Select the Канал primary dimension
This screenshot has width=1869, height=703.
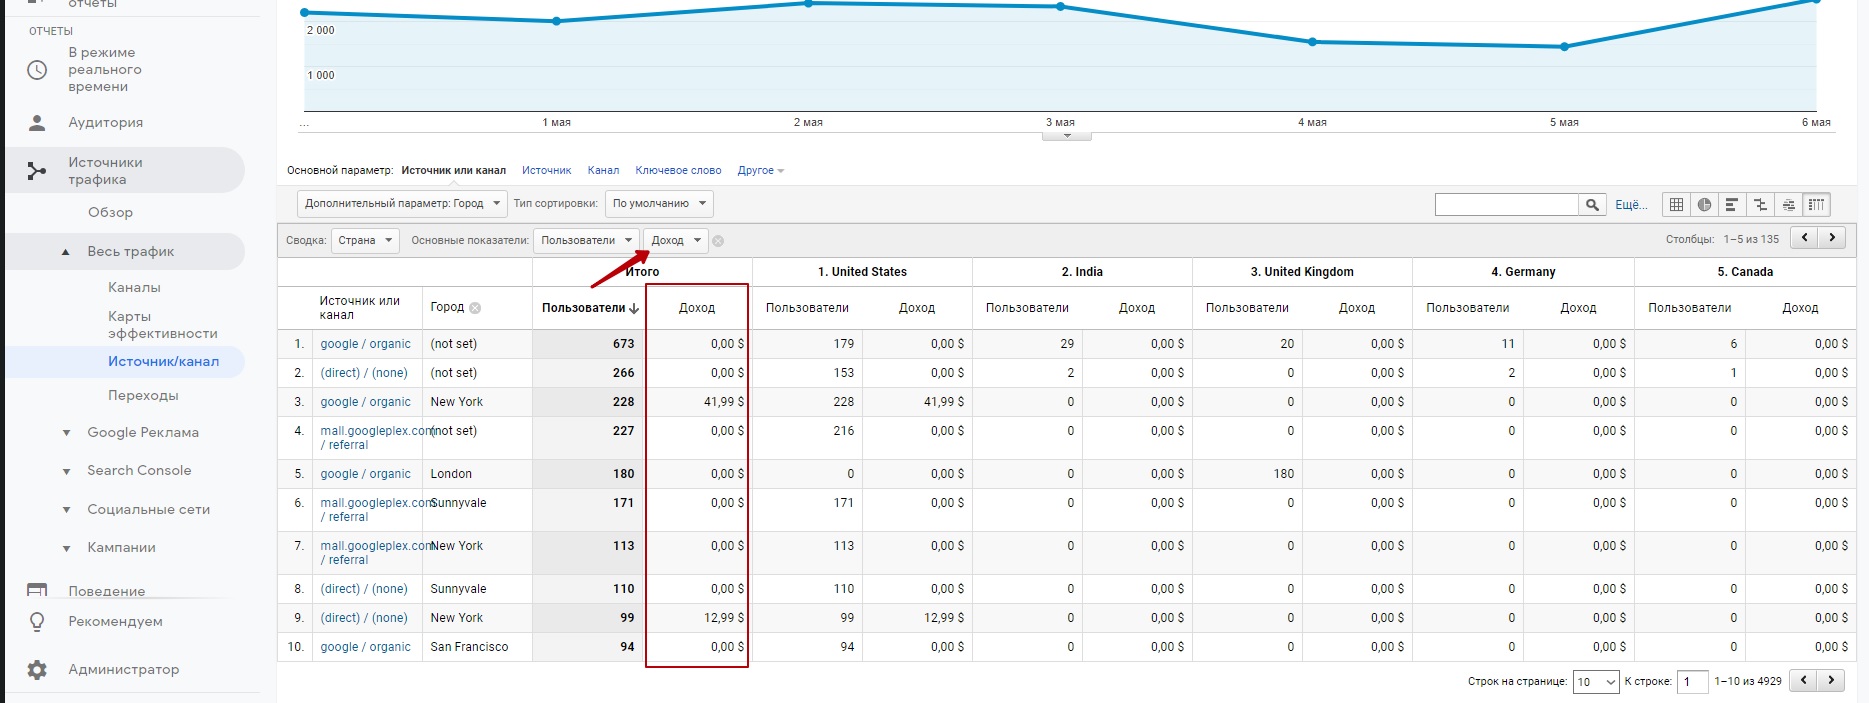603,171
